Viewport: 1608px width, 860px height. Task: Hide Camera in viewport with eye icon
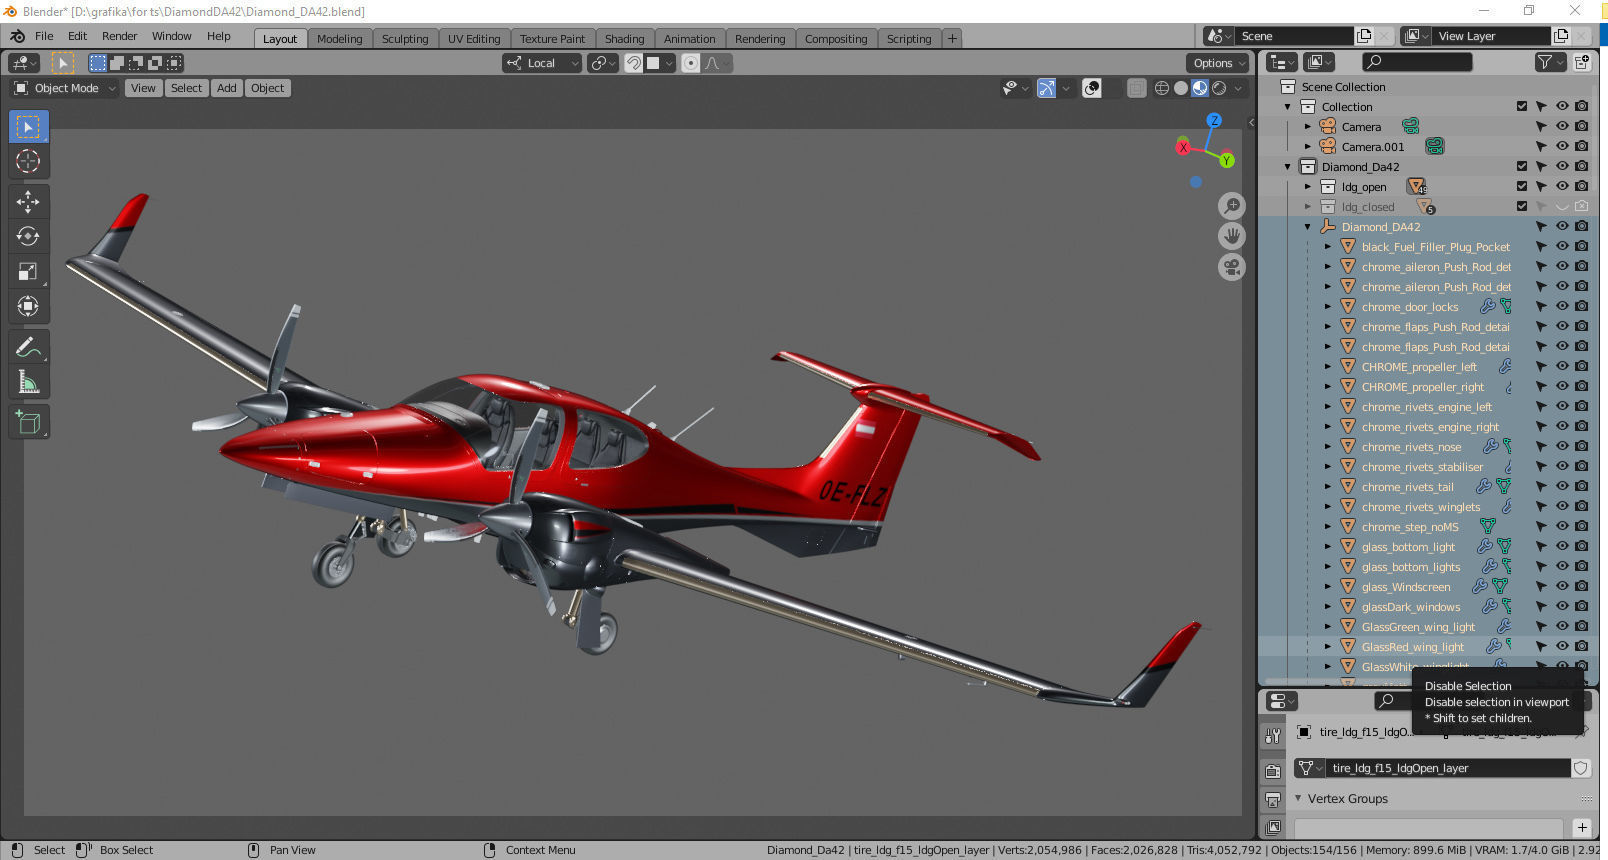point(1562,126)
